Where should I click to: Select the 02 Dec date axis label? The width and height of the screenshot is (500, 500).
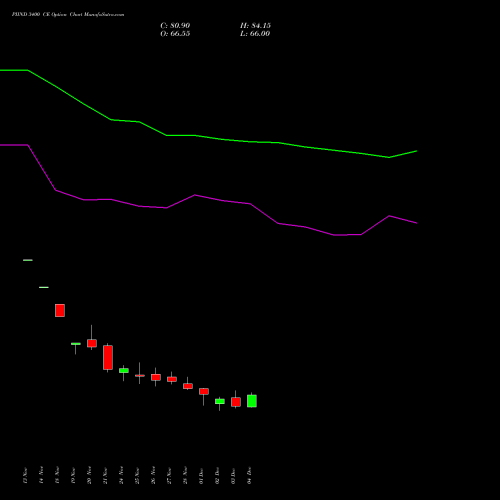[218, 476]
